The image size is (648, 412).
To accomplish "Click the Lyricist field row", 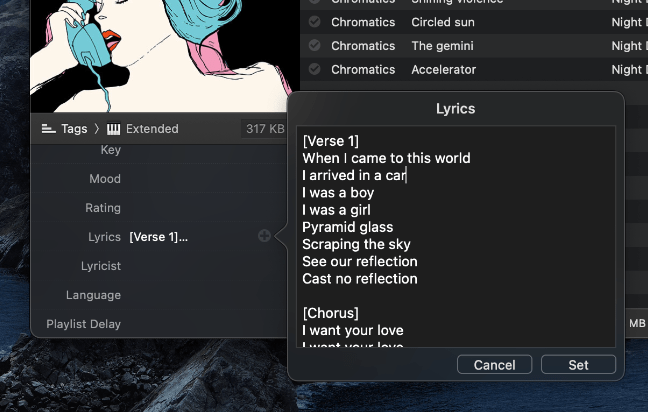I will [159, 266].
